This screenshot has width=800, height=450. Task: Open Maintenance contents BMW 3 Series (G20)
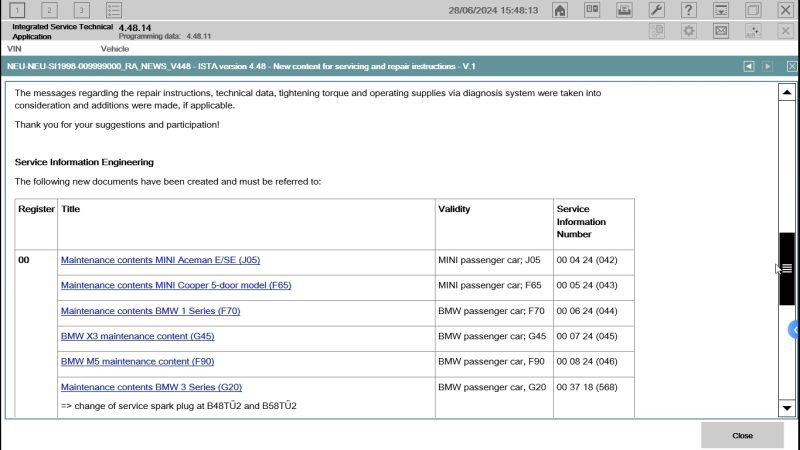click(152, 387)
